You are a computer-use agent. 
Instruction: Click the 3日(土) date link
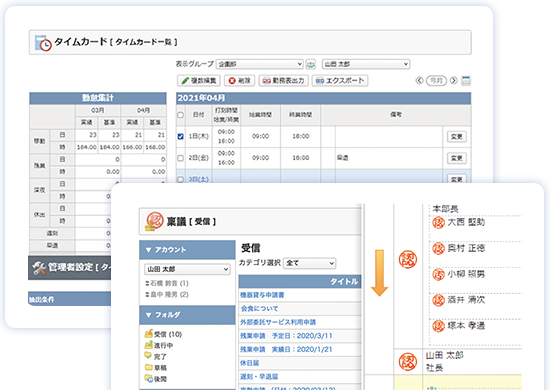pos(199,180)
